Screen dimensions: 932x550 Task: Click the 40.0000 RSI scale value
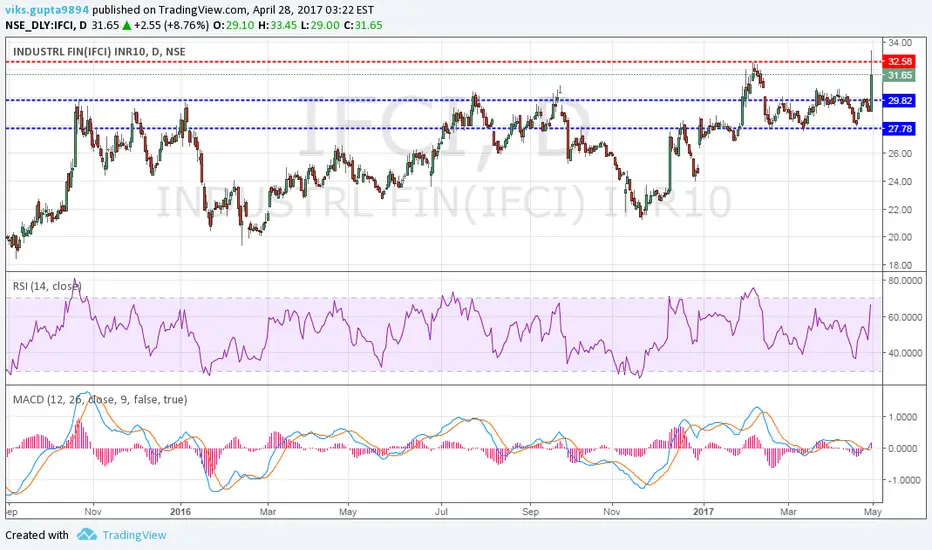[x=905, y=353]
